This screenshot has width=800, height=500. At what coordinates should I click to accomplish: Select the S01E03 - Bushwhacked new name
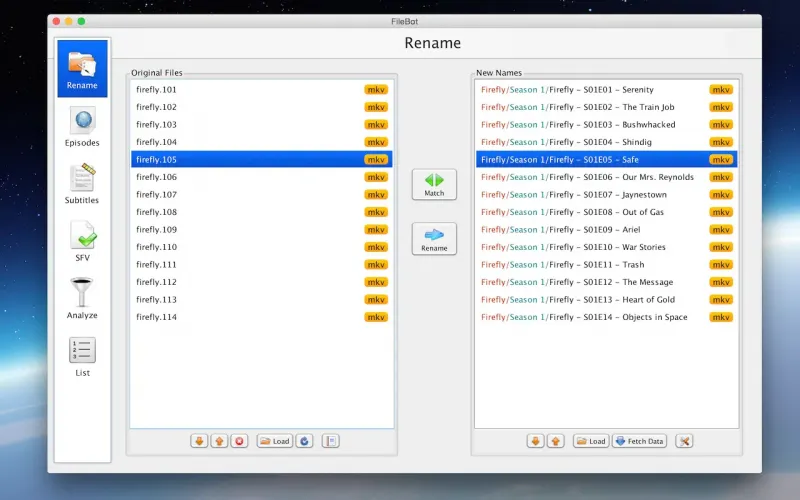607,124
